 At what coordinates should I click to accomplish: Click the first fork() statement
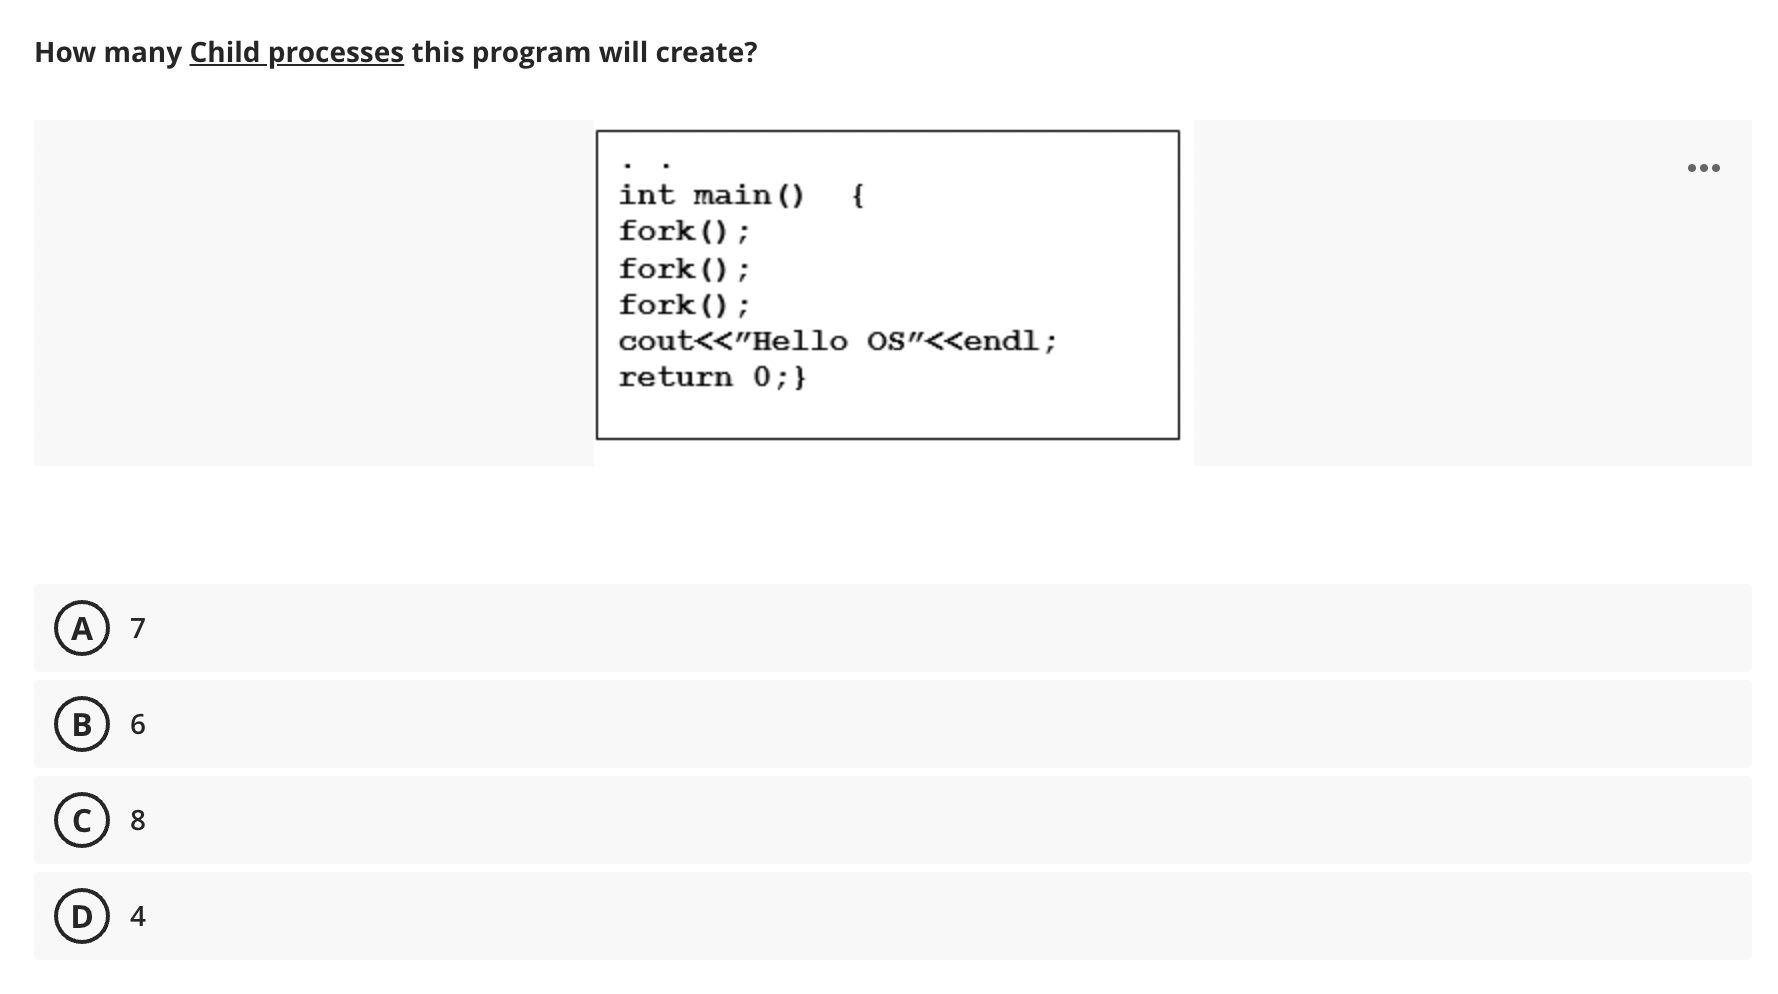[x=684, y=232]
